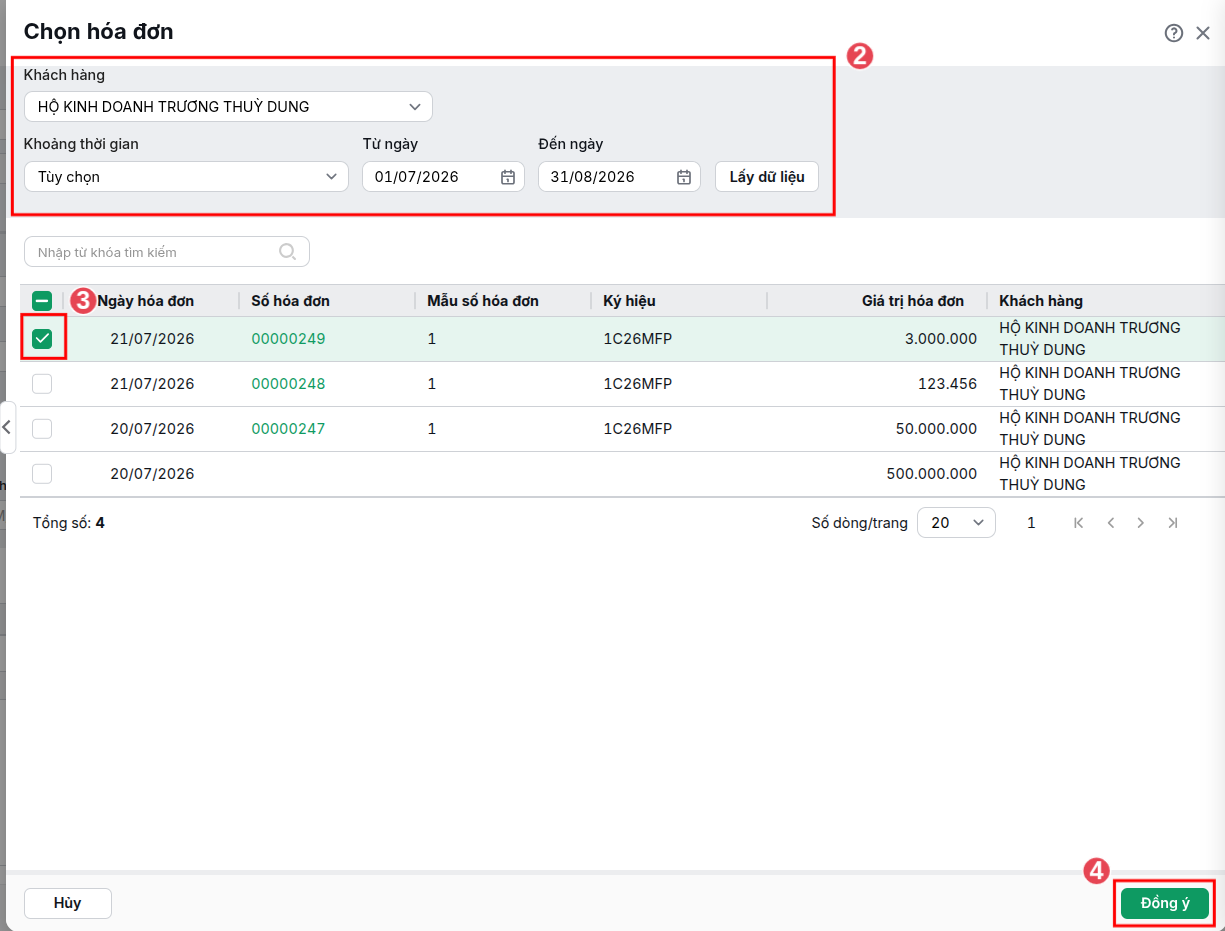This screenshot has width=1225, height=931.
Task: Sort by Khách hàng column header
Action: (x=1041, y=301)
